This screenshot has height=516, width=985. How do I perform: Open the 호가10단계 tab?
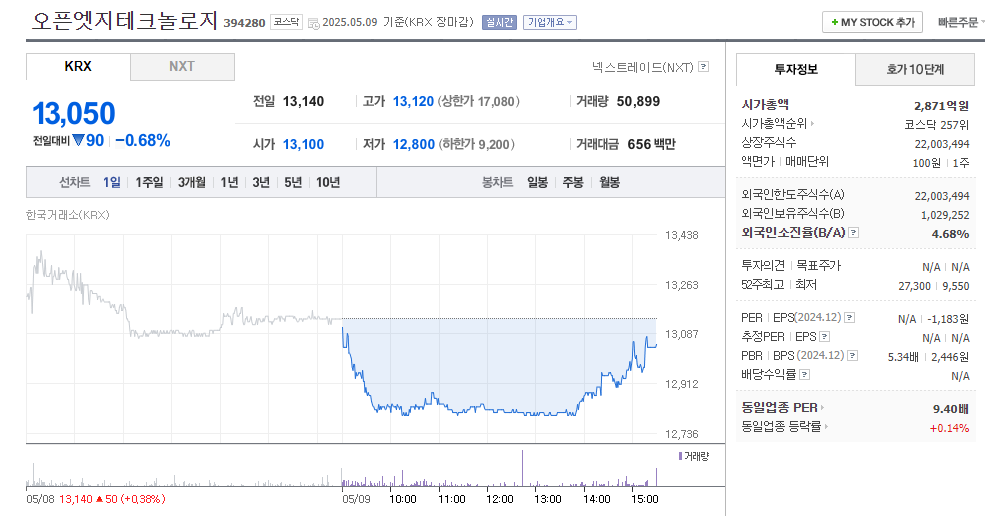(x=915, y=69)
